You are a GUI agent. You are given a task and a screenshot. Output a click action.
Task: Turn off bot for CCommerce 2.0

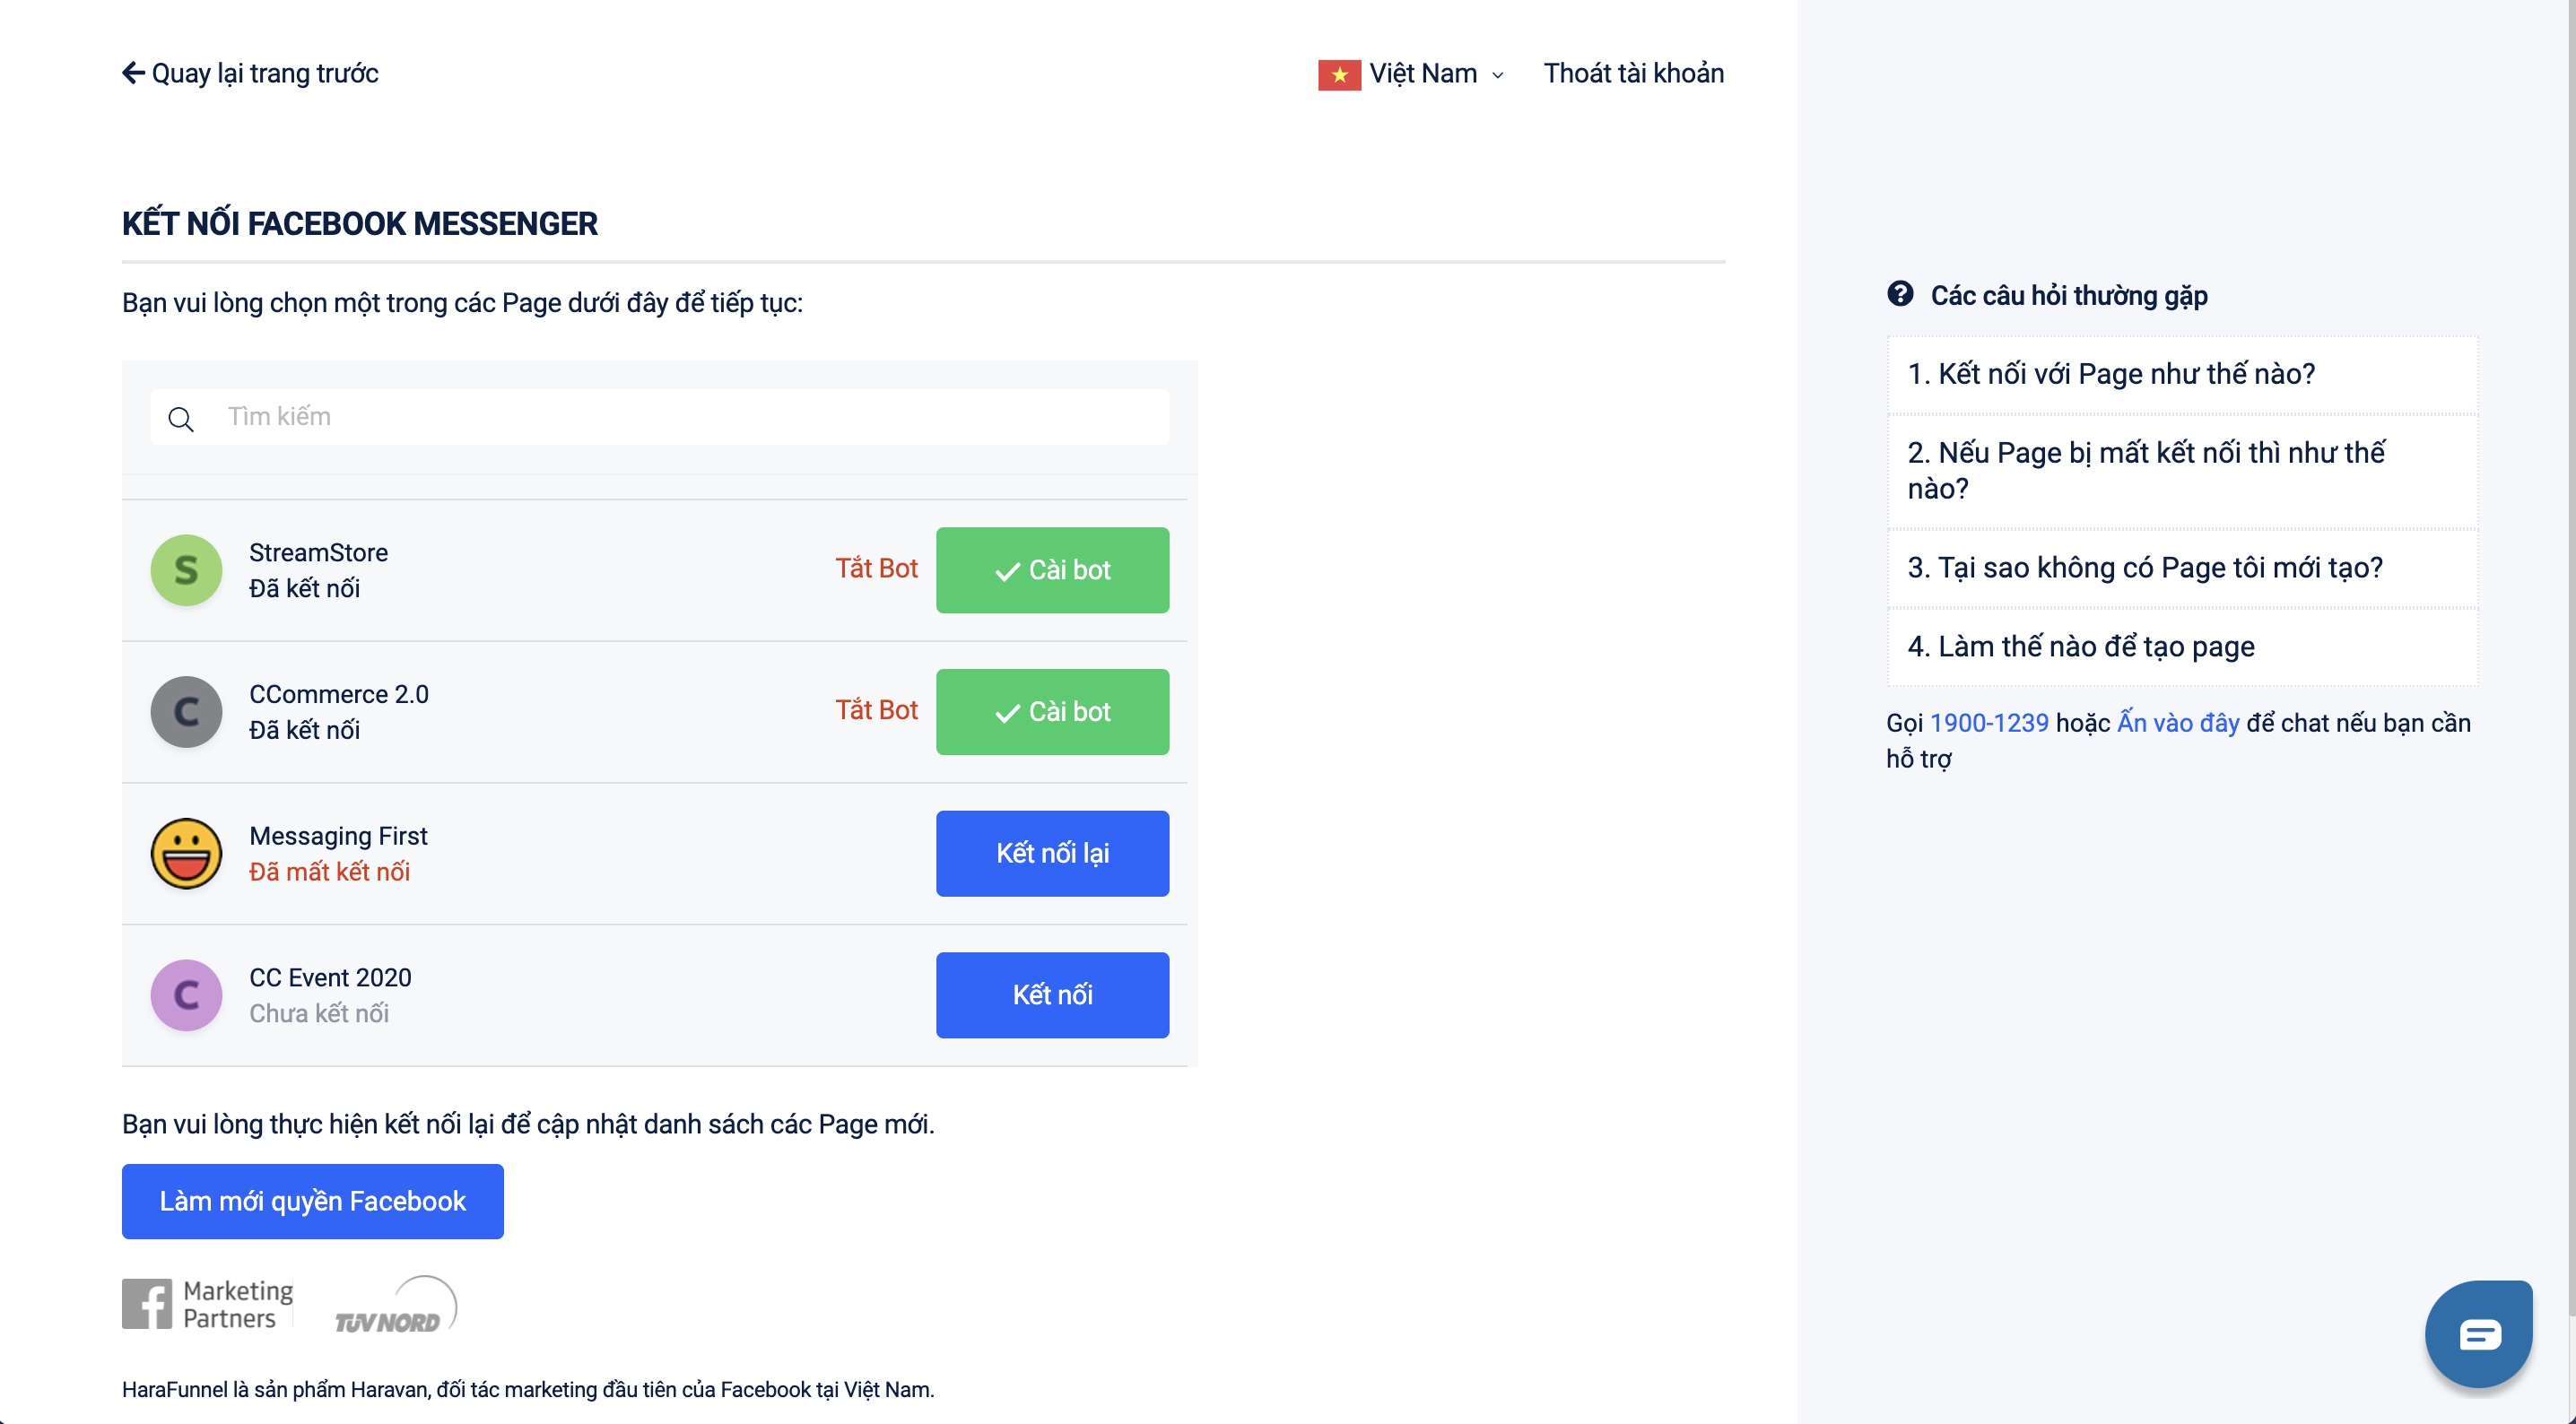click(876, 710)
